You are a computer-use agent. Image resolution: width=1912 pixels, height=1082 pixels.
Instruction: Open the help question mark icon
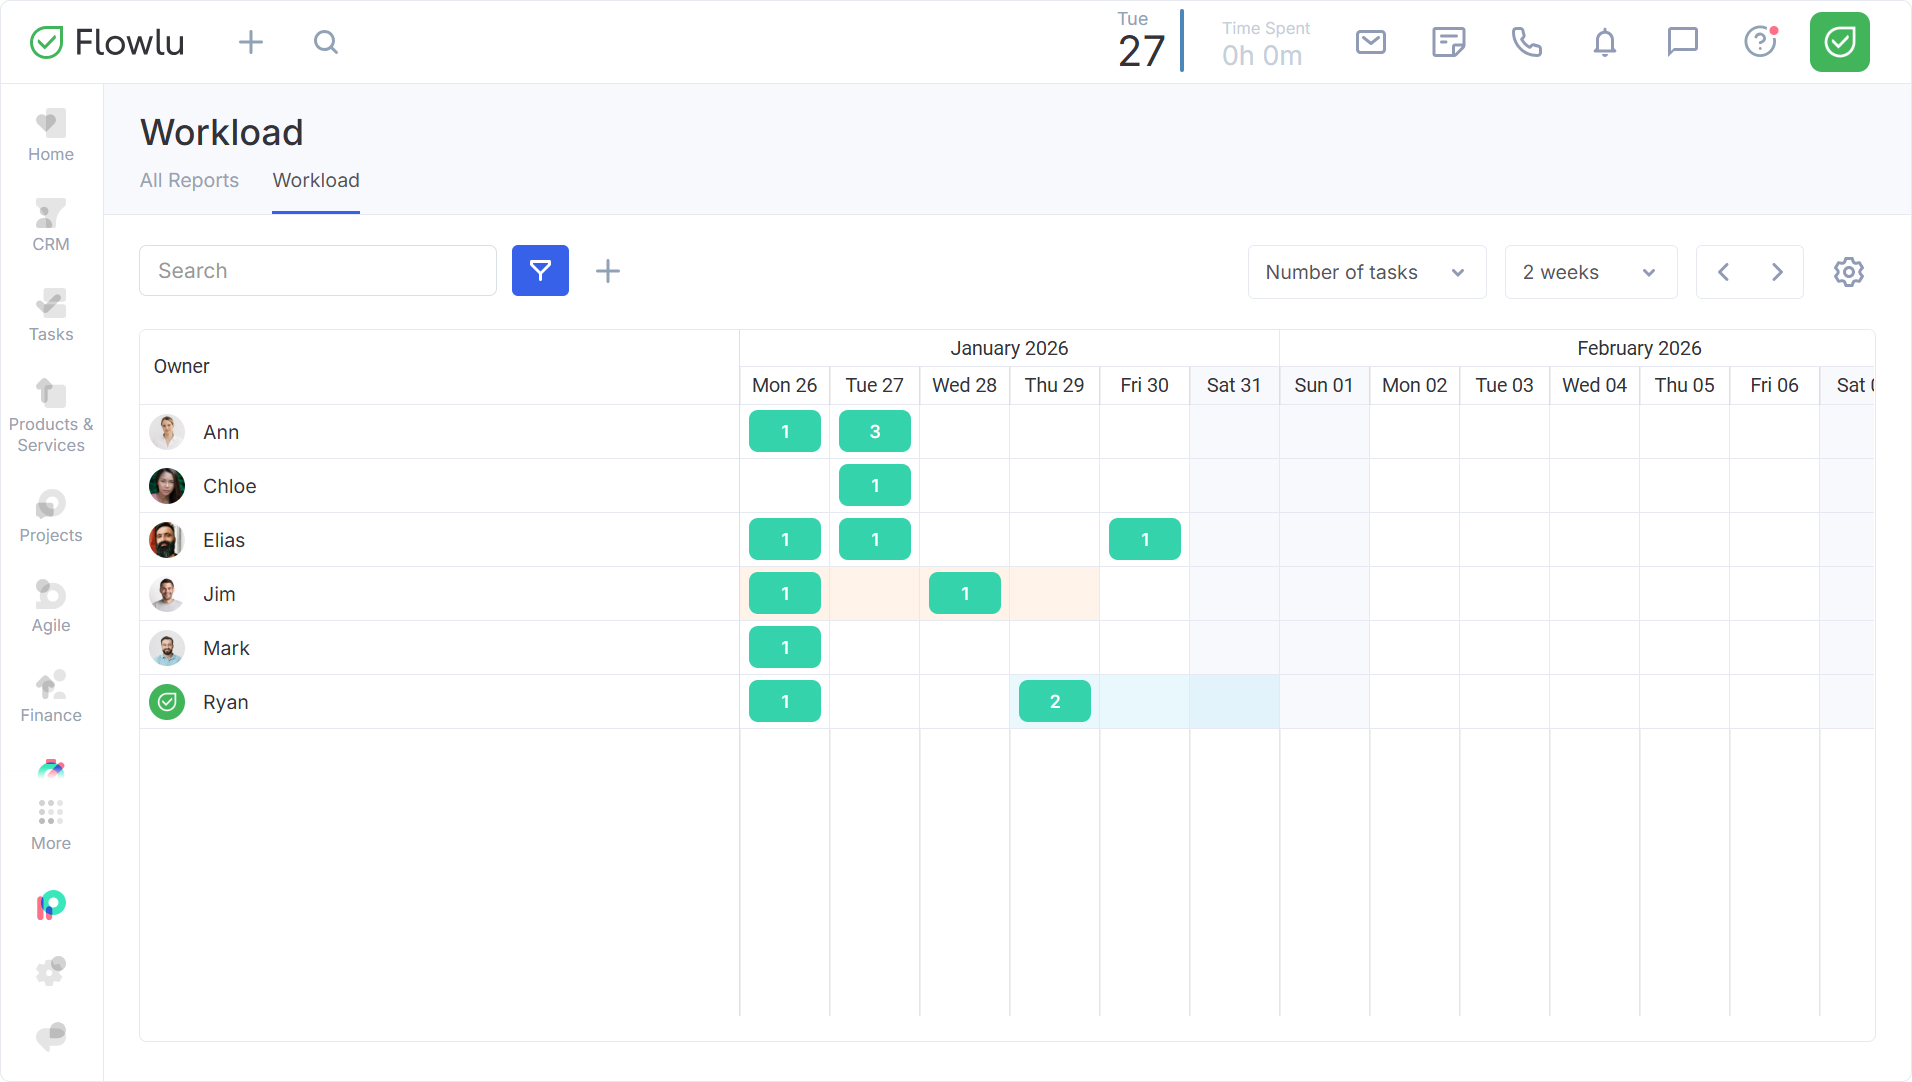click(1760, 42)
